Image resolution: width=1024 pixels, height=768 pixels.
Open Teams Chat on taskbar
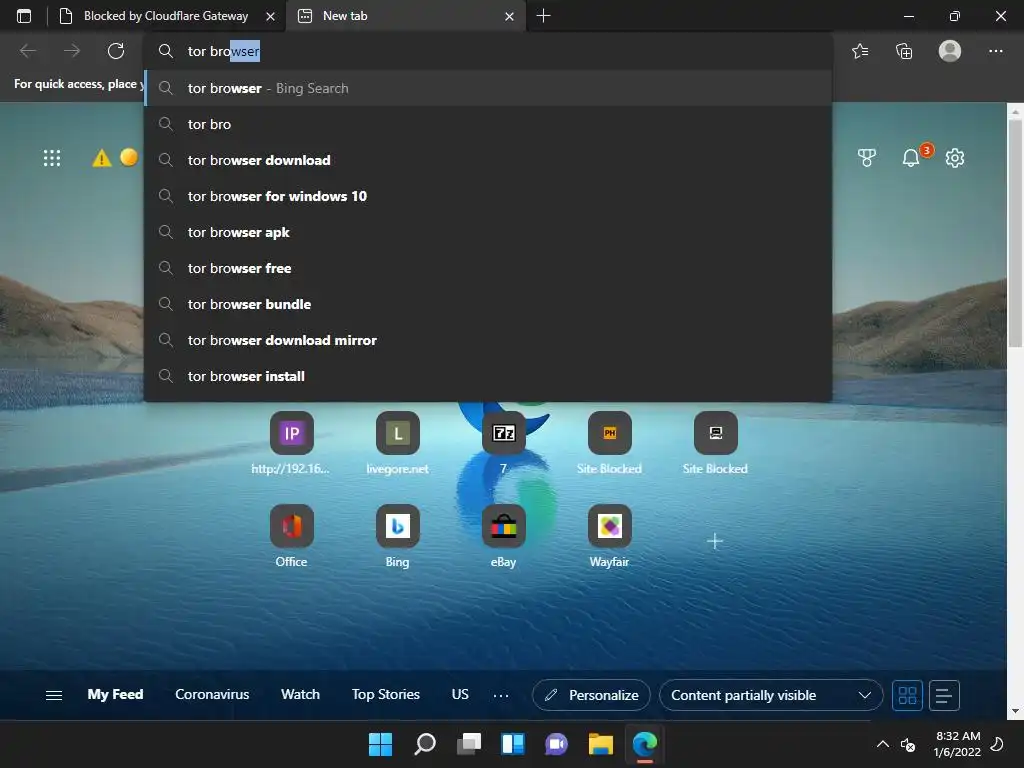(556, 744)
